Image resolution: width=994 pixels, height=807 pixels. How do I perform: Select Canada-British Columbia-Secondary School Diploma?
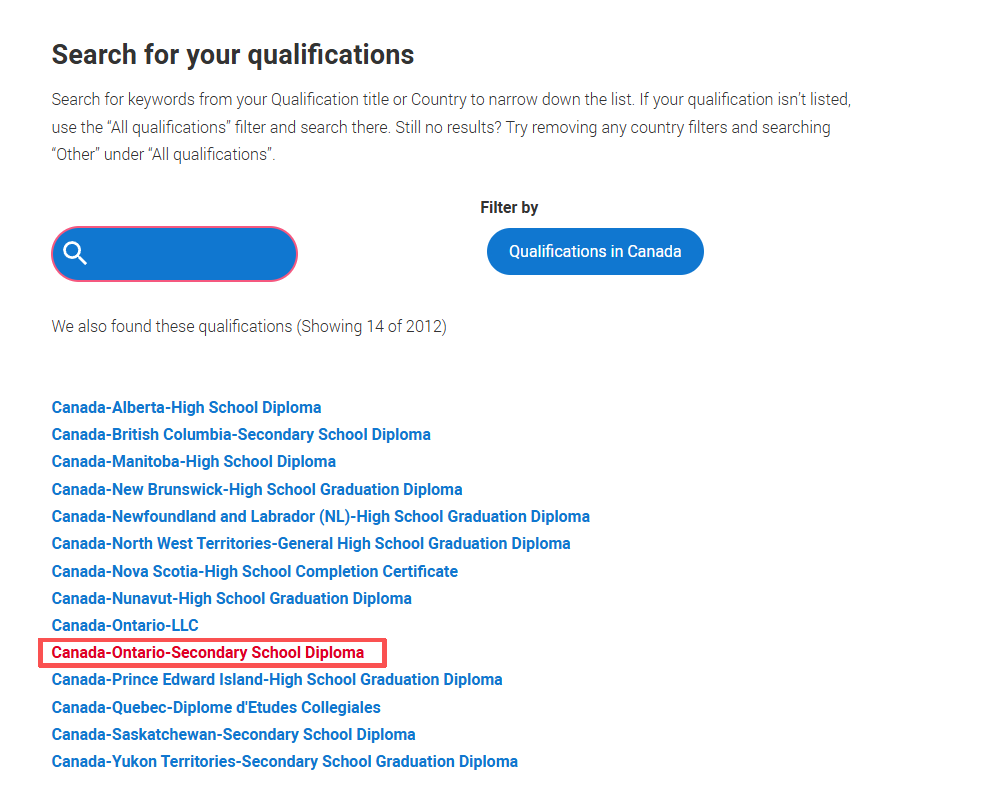[x=241, y=435]
